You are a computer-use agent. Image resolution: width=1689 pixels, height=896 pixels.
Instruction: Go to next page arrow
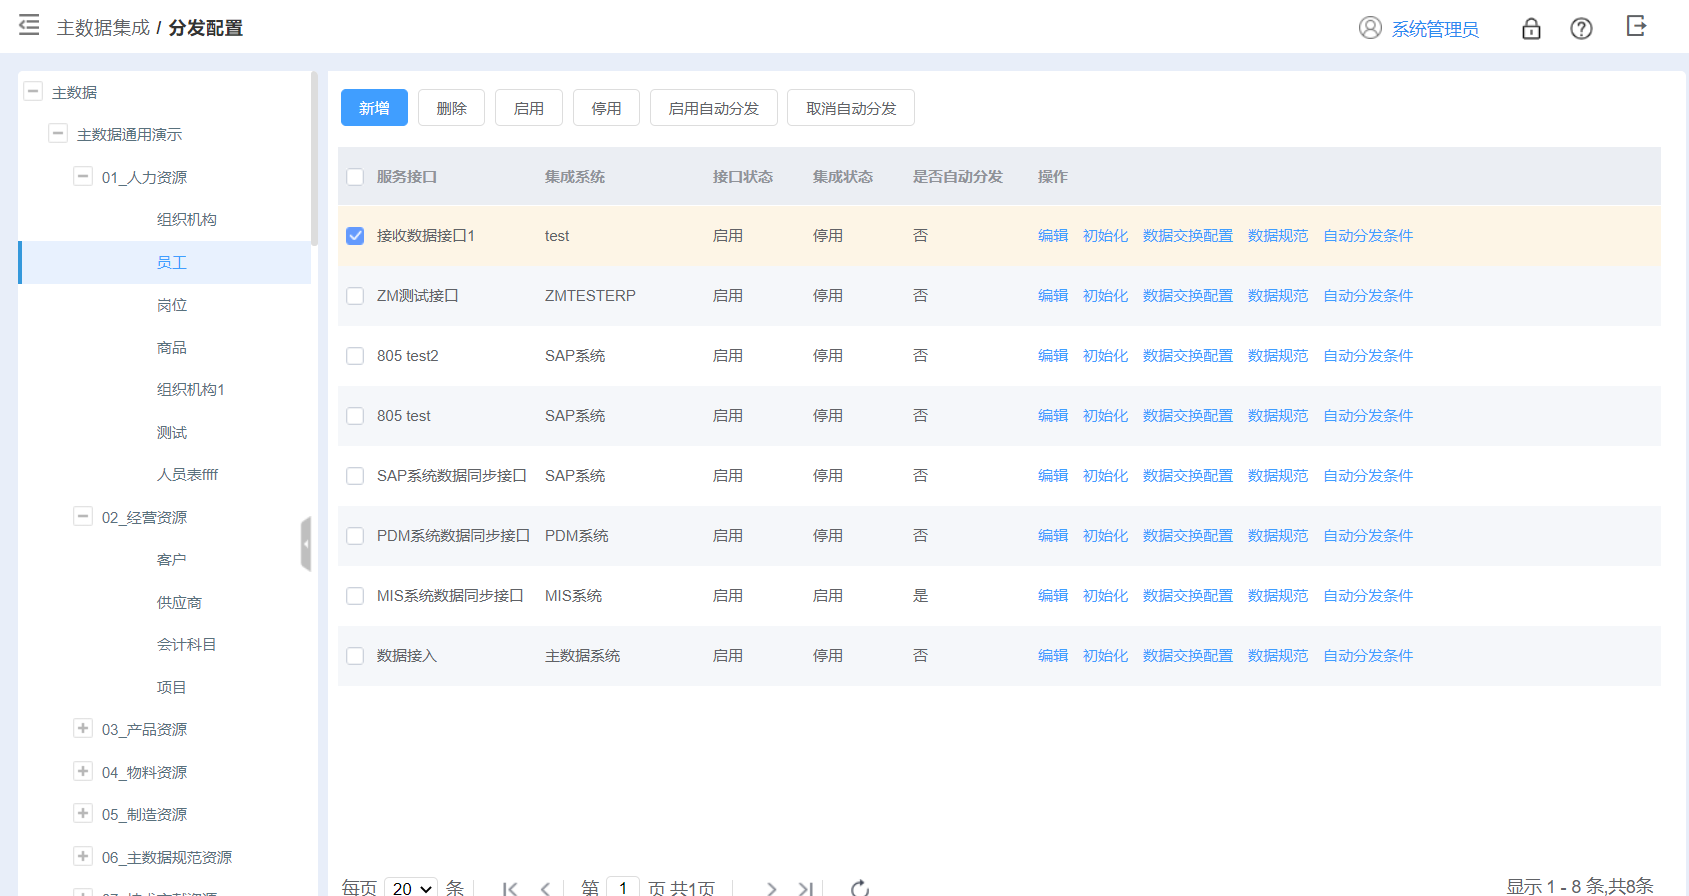pyautogui.click(x=771, y=888)
